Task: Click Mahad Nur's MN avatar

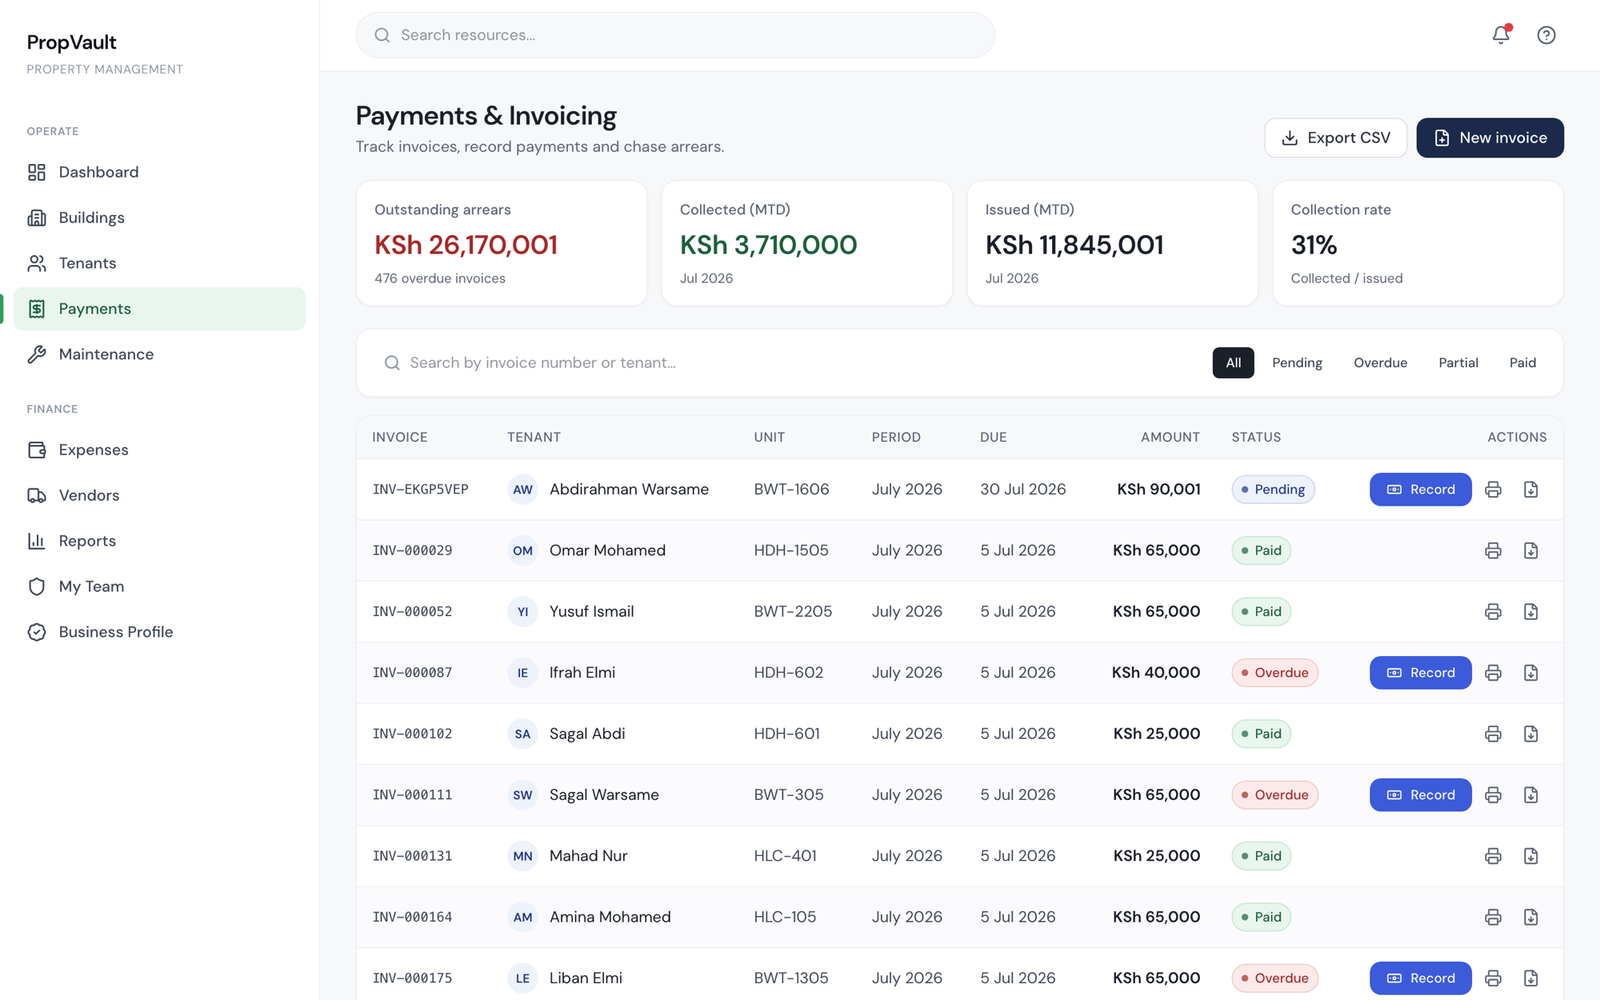Action: click(523, 856)
